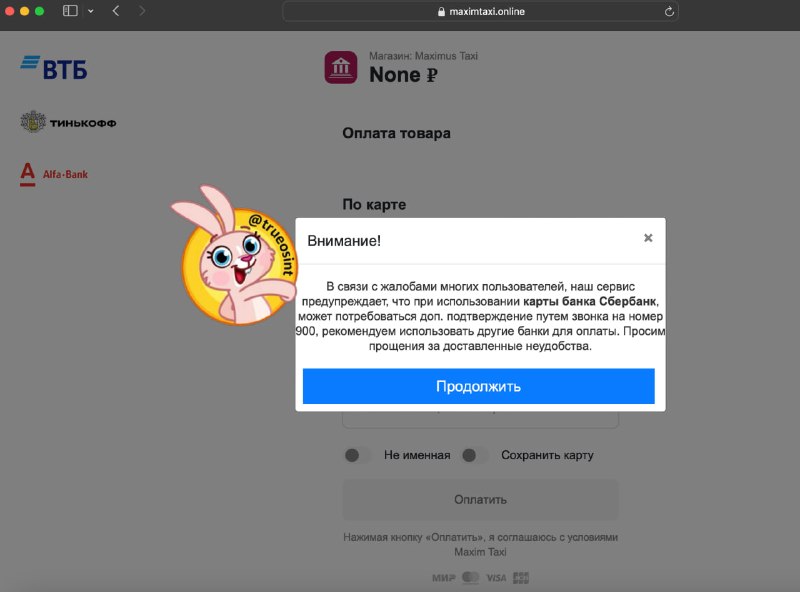Click the maximtaxi.online address bar
This screenshot has width=800, height=592.
tap(480, 11)
